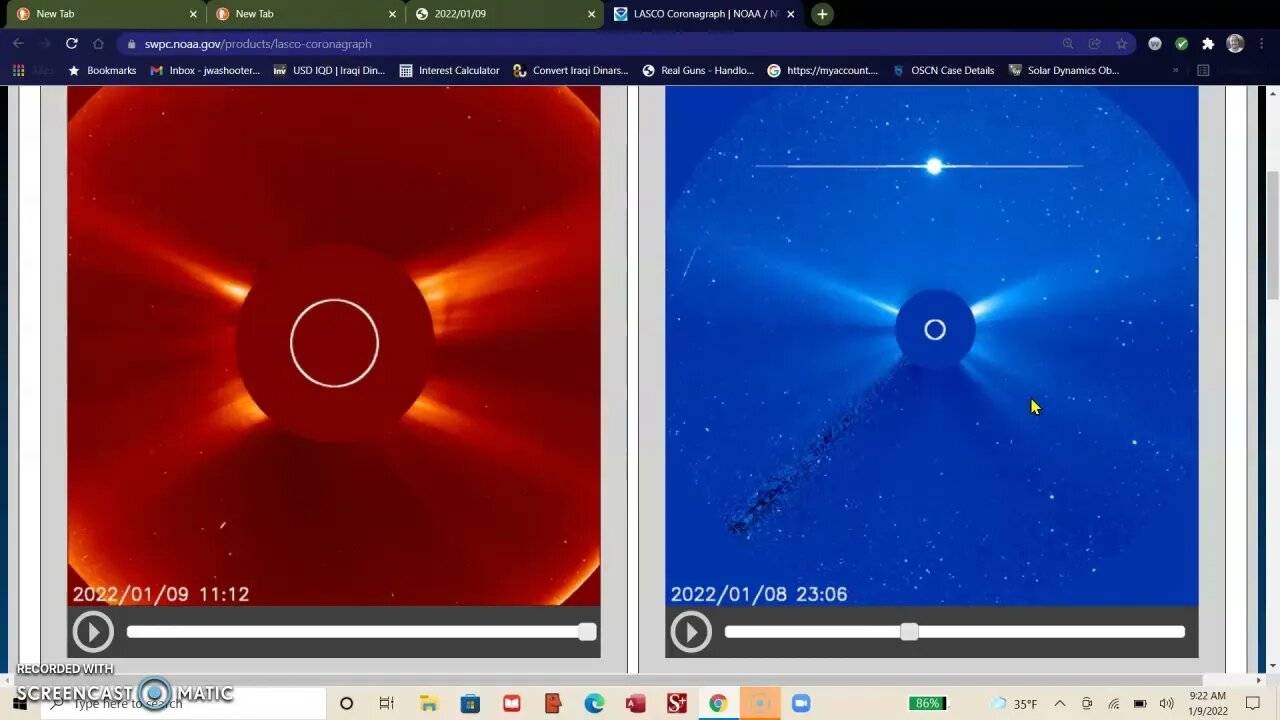Screen dimensions: 1280x720
Task: Open Zoom from the taskbar
Action: pyautogui.click(x=800, y=704)
